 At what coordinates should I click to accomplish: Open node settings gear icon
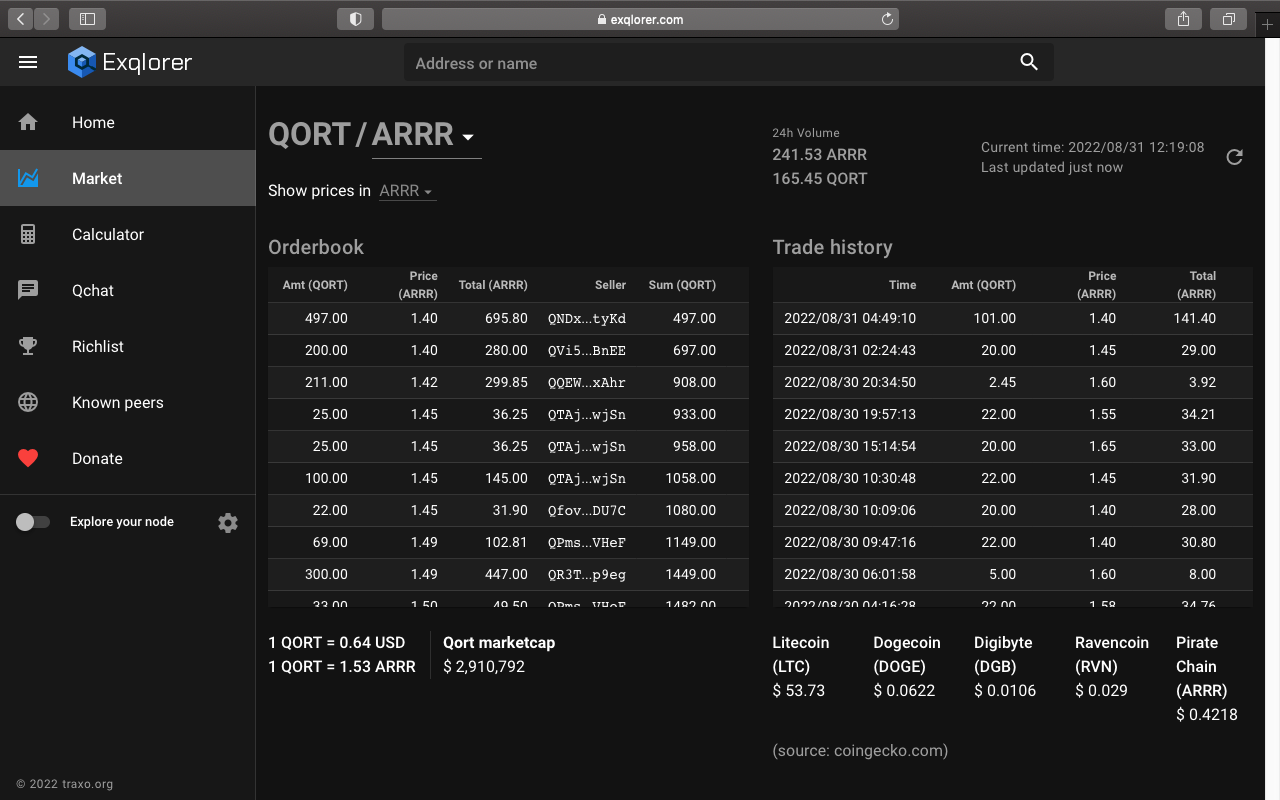228,522
